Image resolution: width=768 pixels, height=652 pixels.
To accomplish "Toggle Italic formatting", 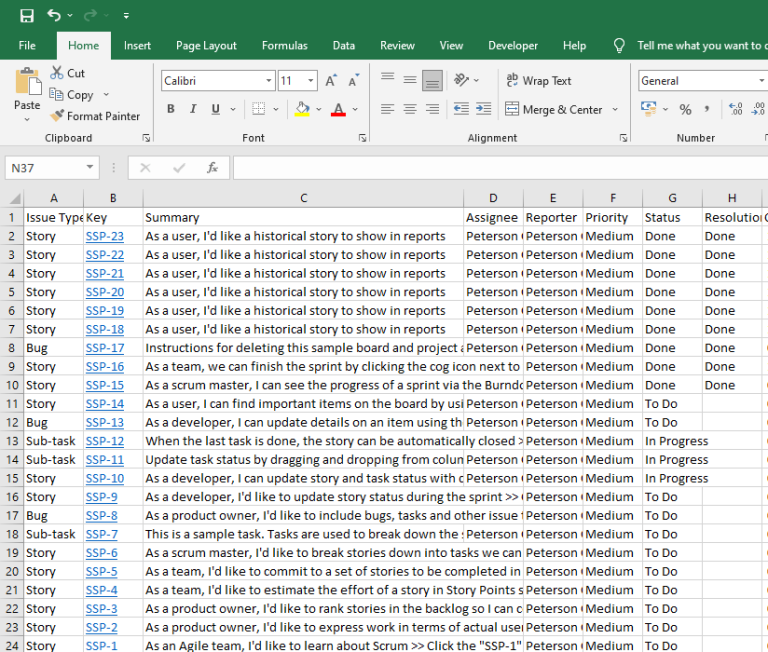I will [195, 109].
